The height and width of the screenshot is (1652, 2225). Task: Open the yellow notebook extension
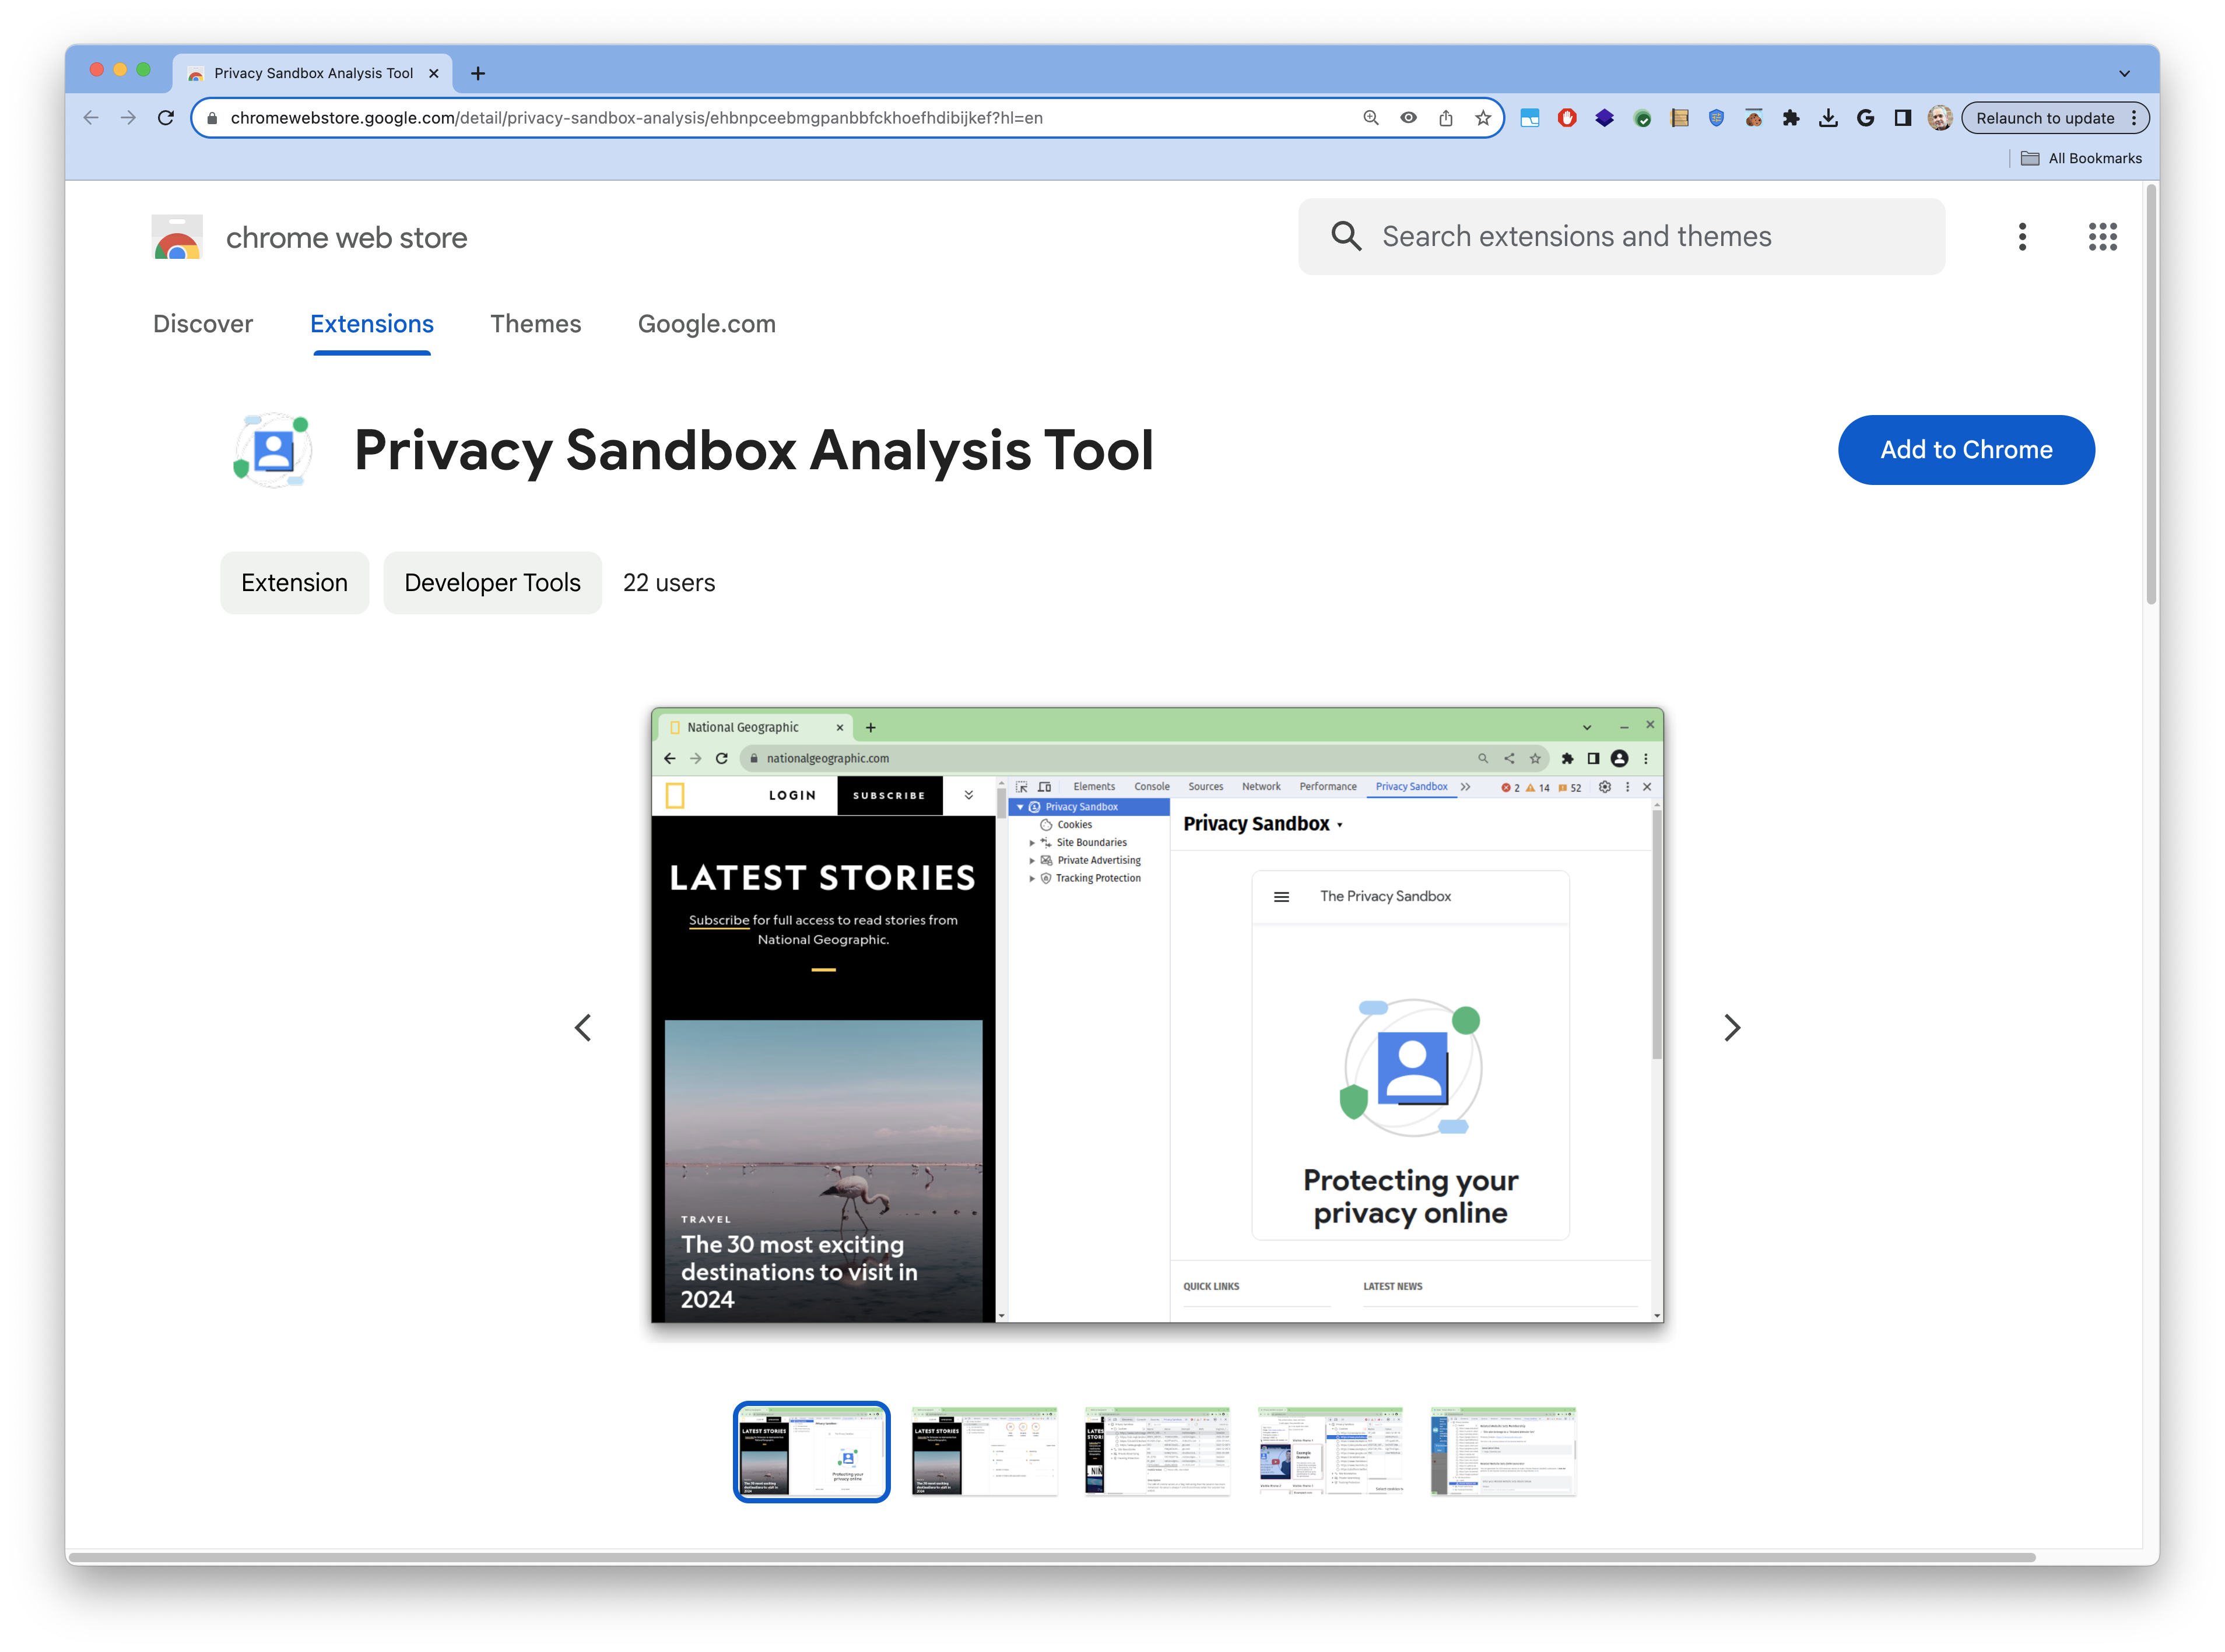tap(1680, 118)
